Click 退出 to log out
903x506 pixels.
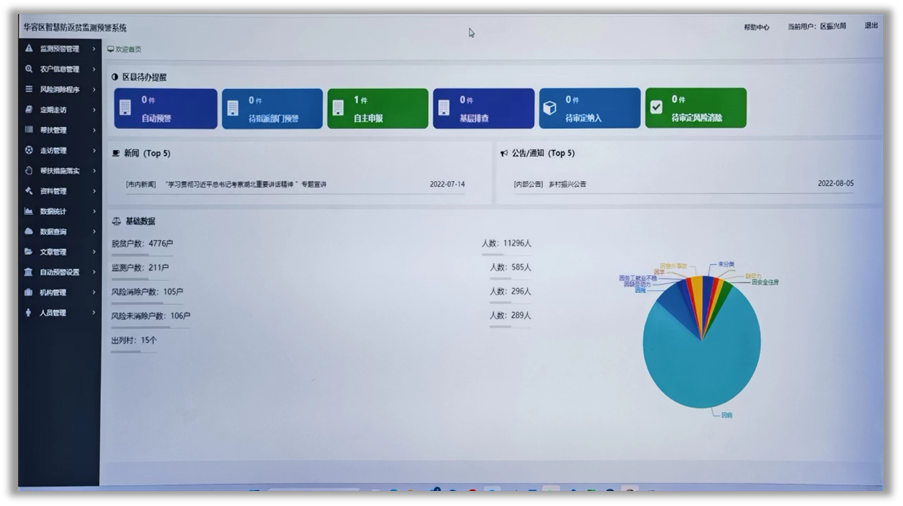click(871, 26)
